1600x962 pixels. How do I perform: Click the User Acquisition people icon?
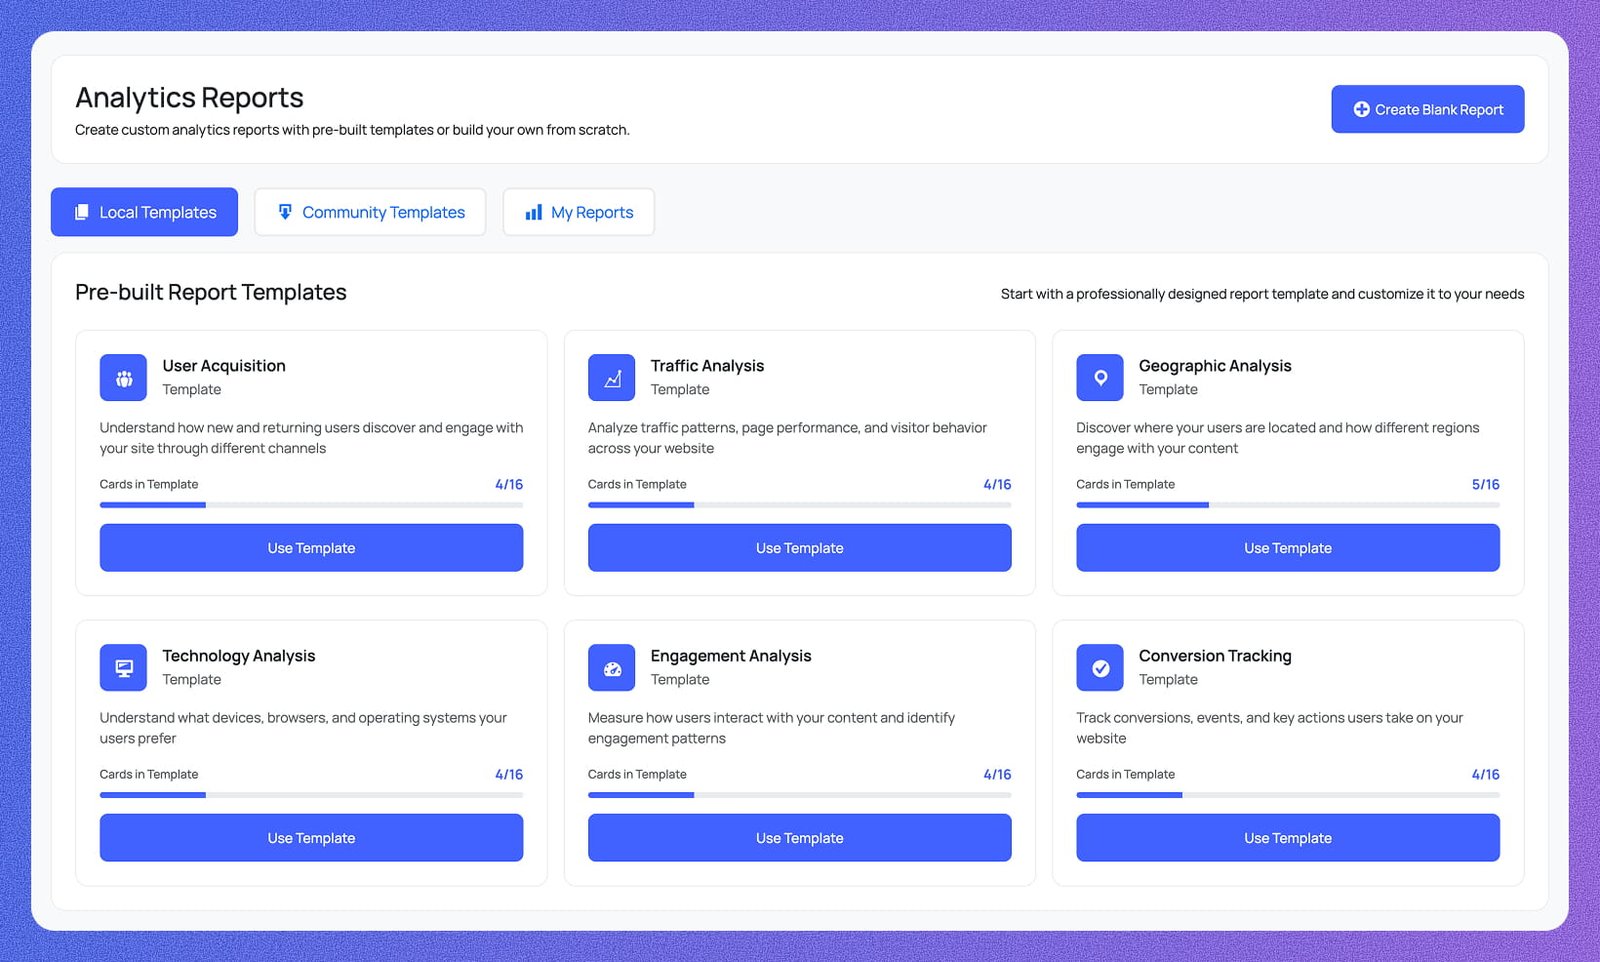pyautogui.click(x=122, y=377)
